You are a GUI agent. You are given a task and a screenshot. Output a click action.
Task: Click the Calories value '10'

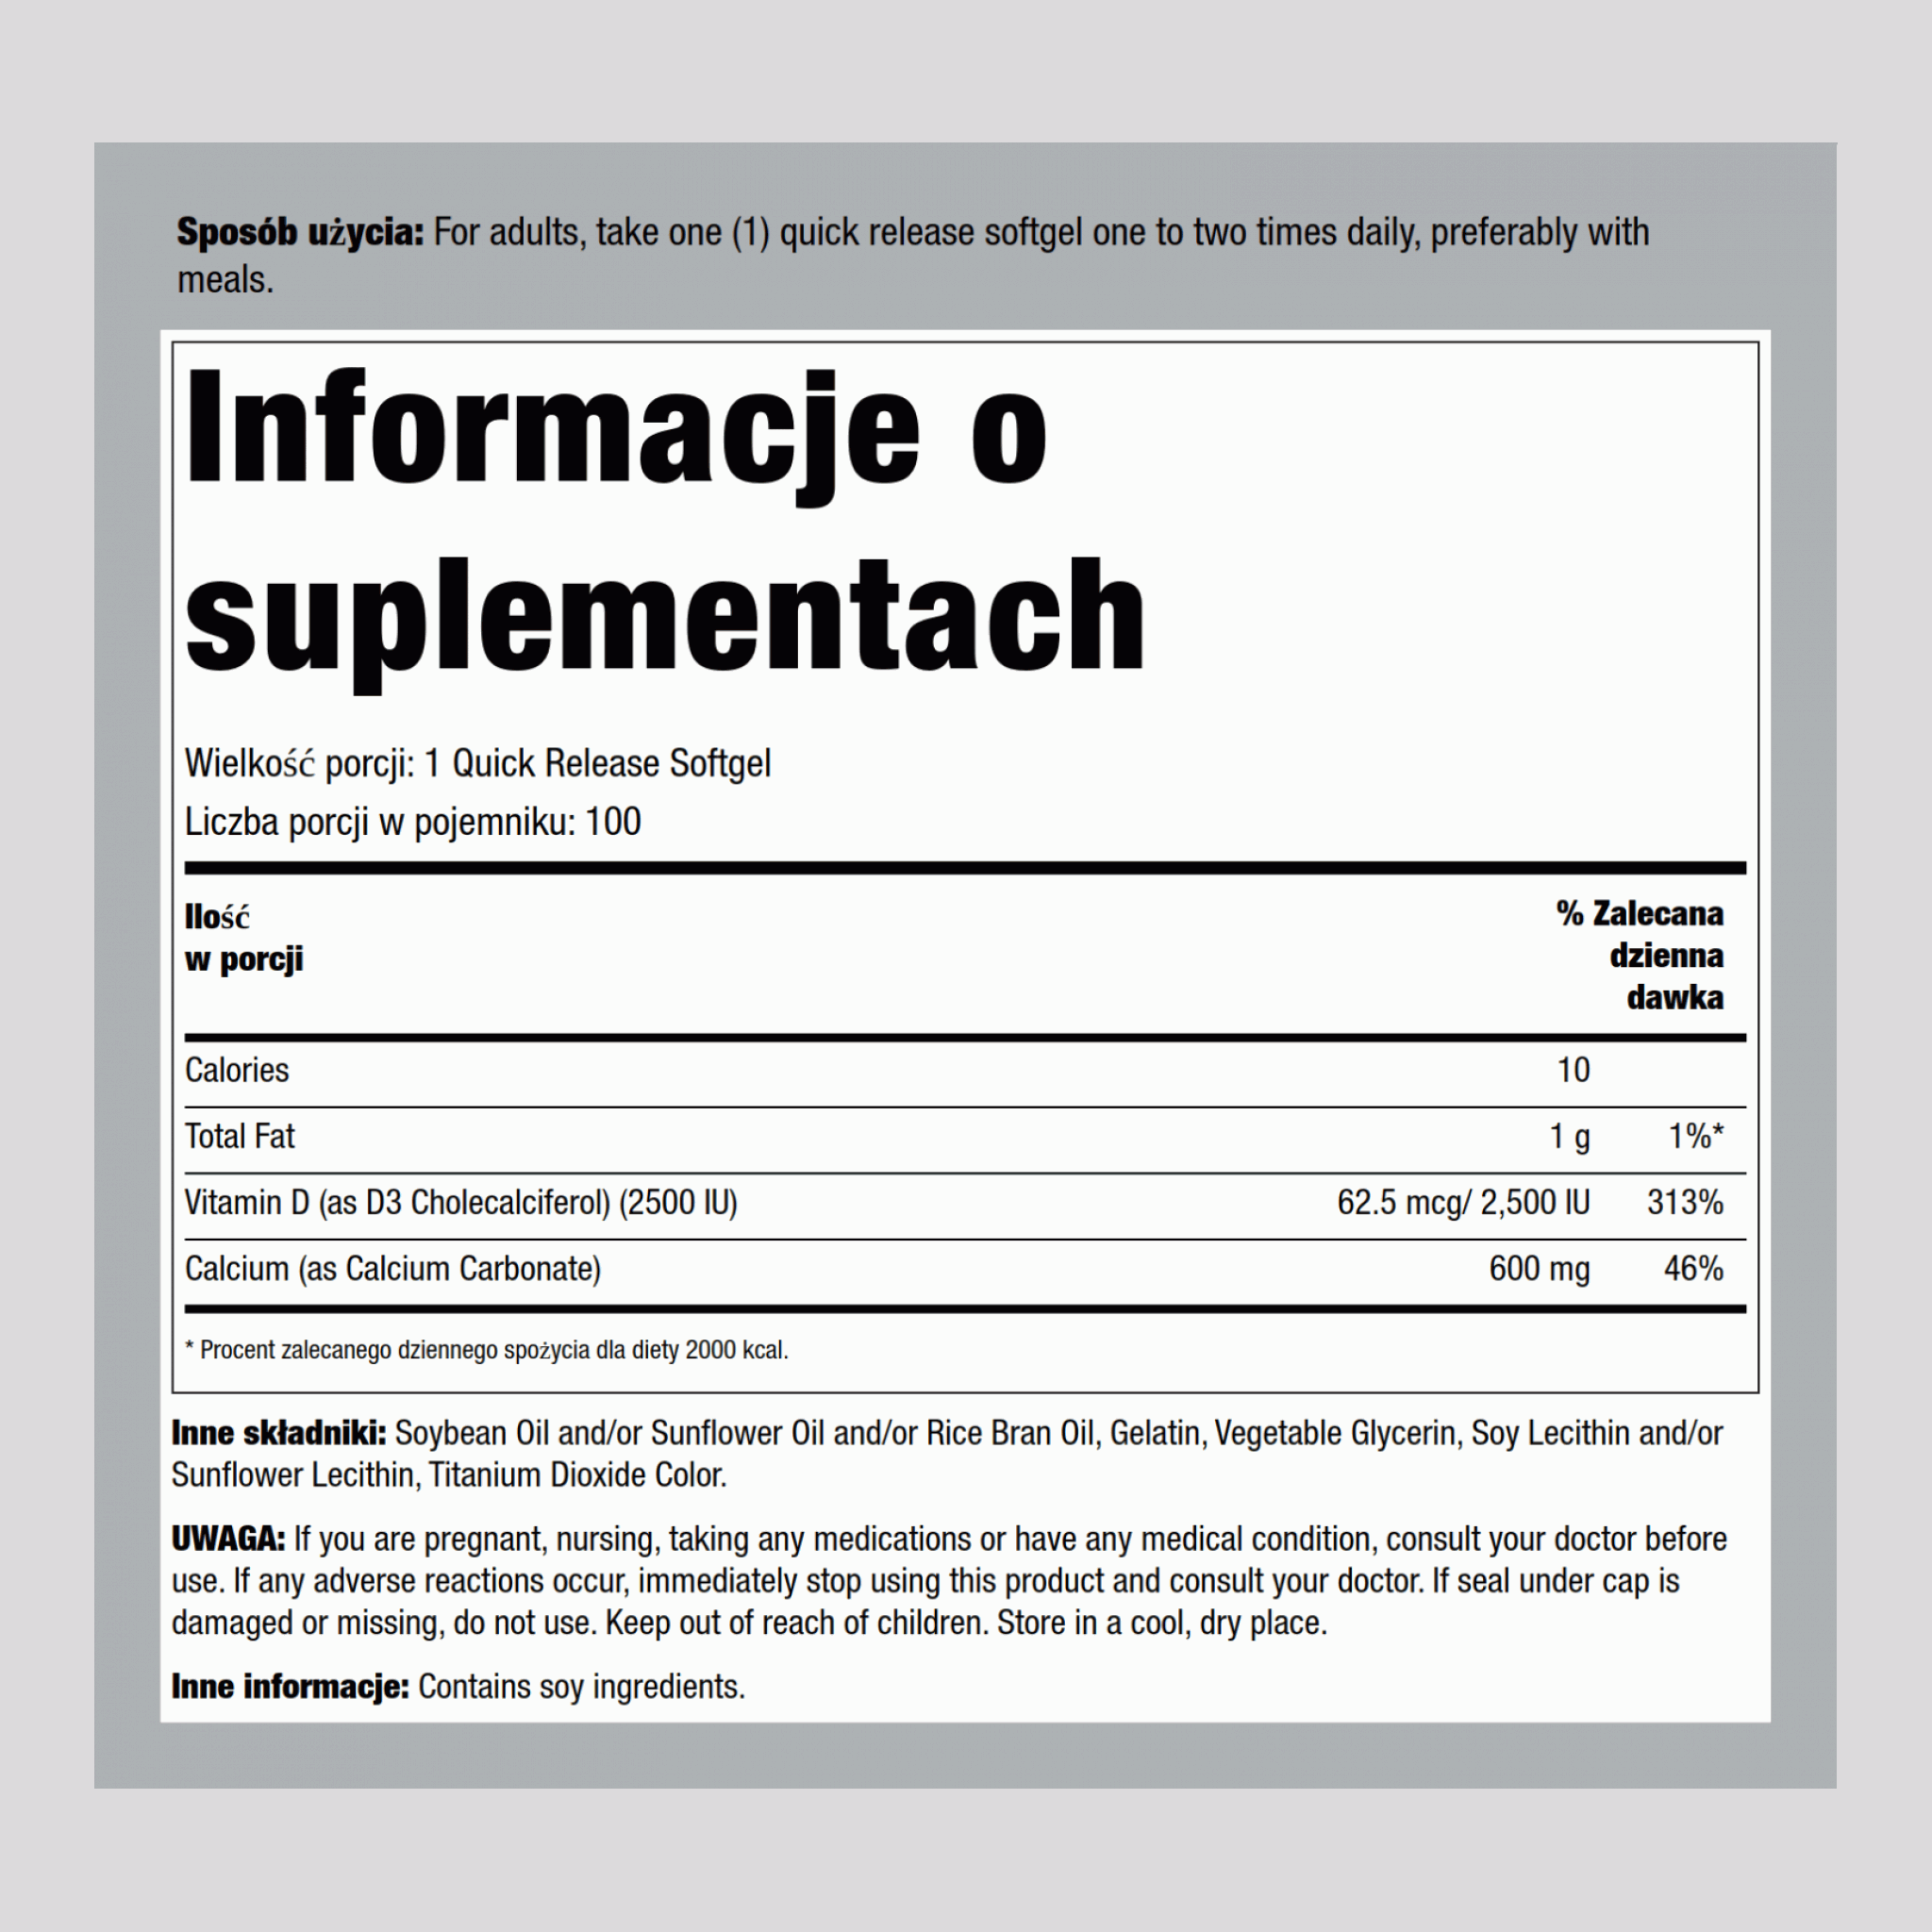(x=1573, y=1070)
